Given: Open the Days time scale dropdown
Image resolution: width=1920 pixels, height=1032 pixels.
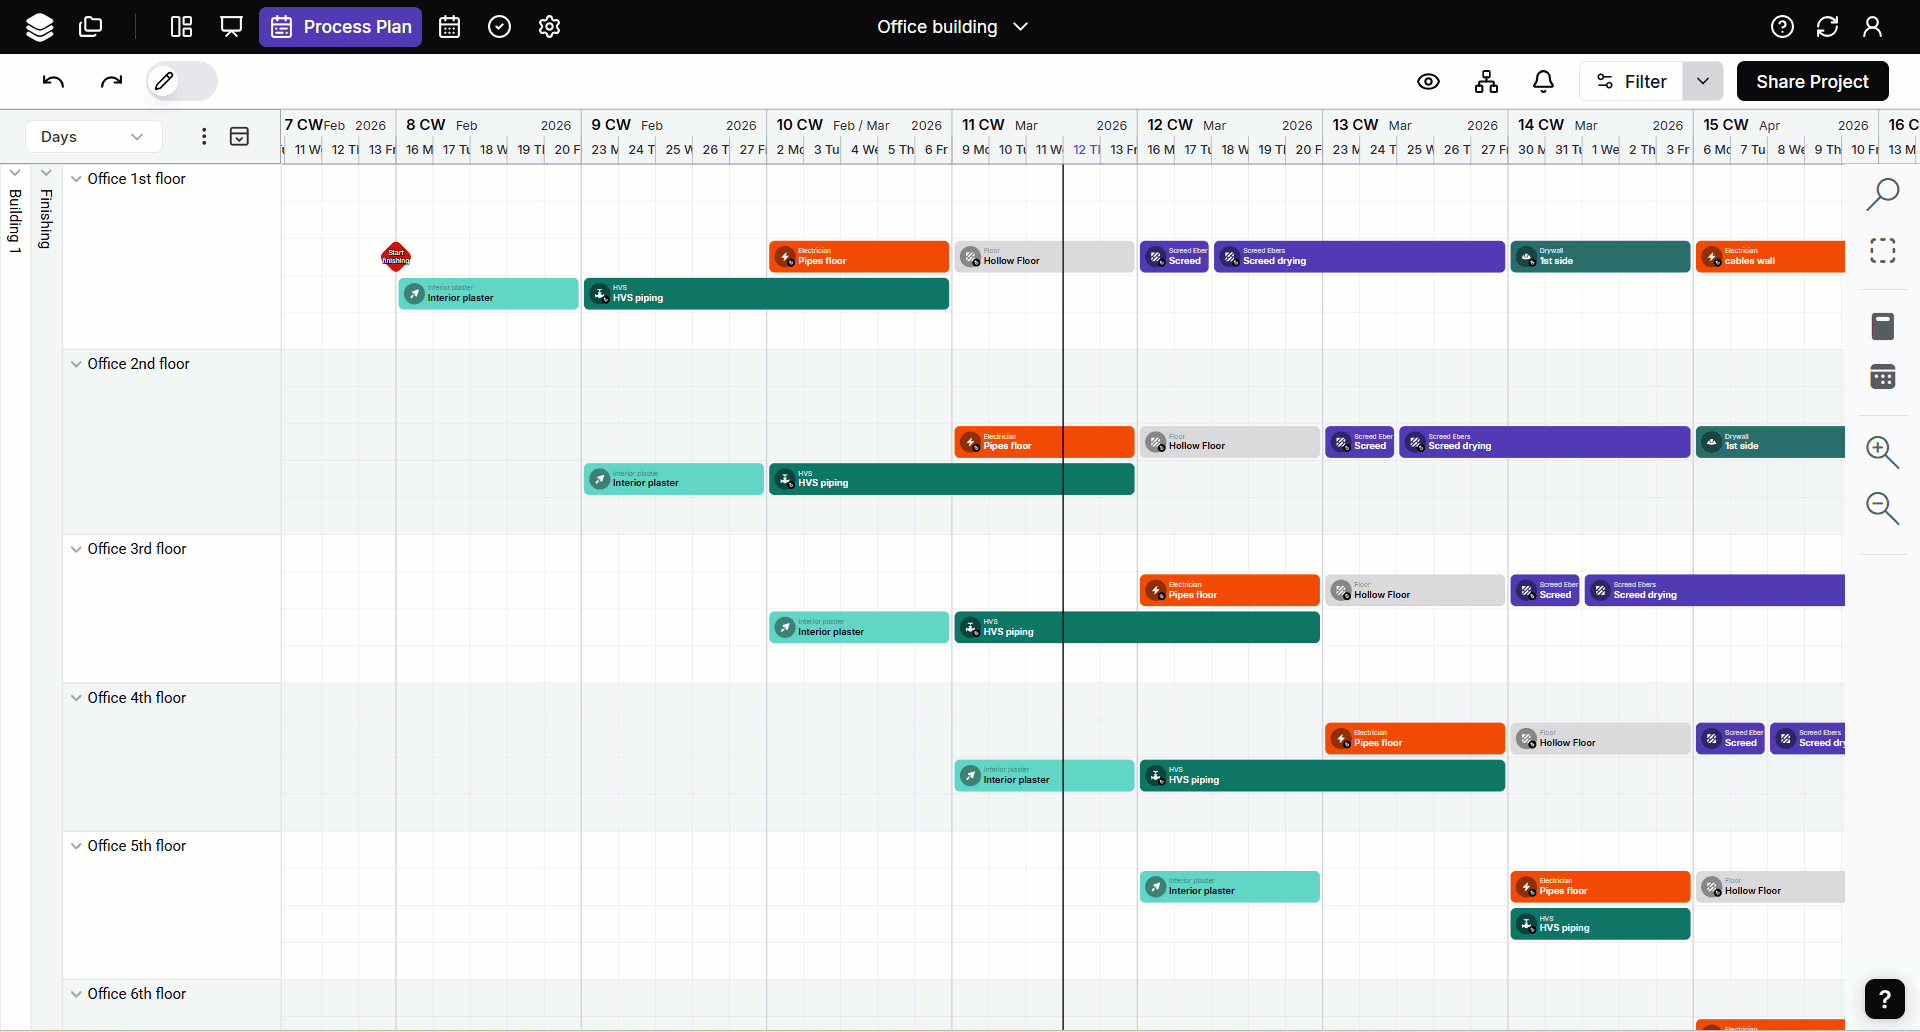Looking at the screenshot, I should pos(92,137).
